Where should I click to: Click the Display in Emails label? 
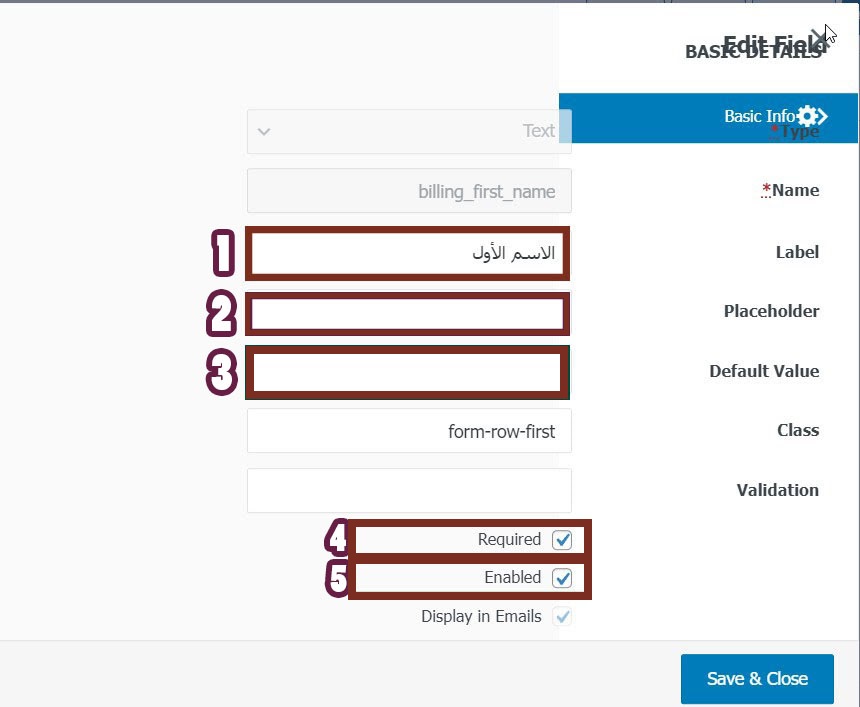(481, 616)
